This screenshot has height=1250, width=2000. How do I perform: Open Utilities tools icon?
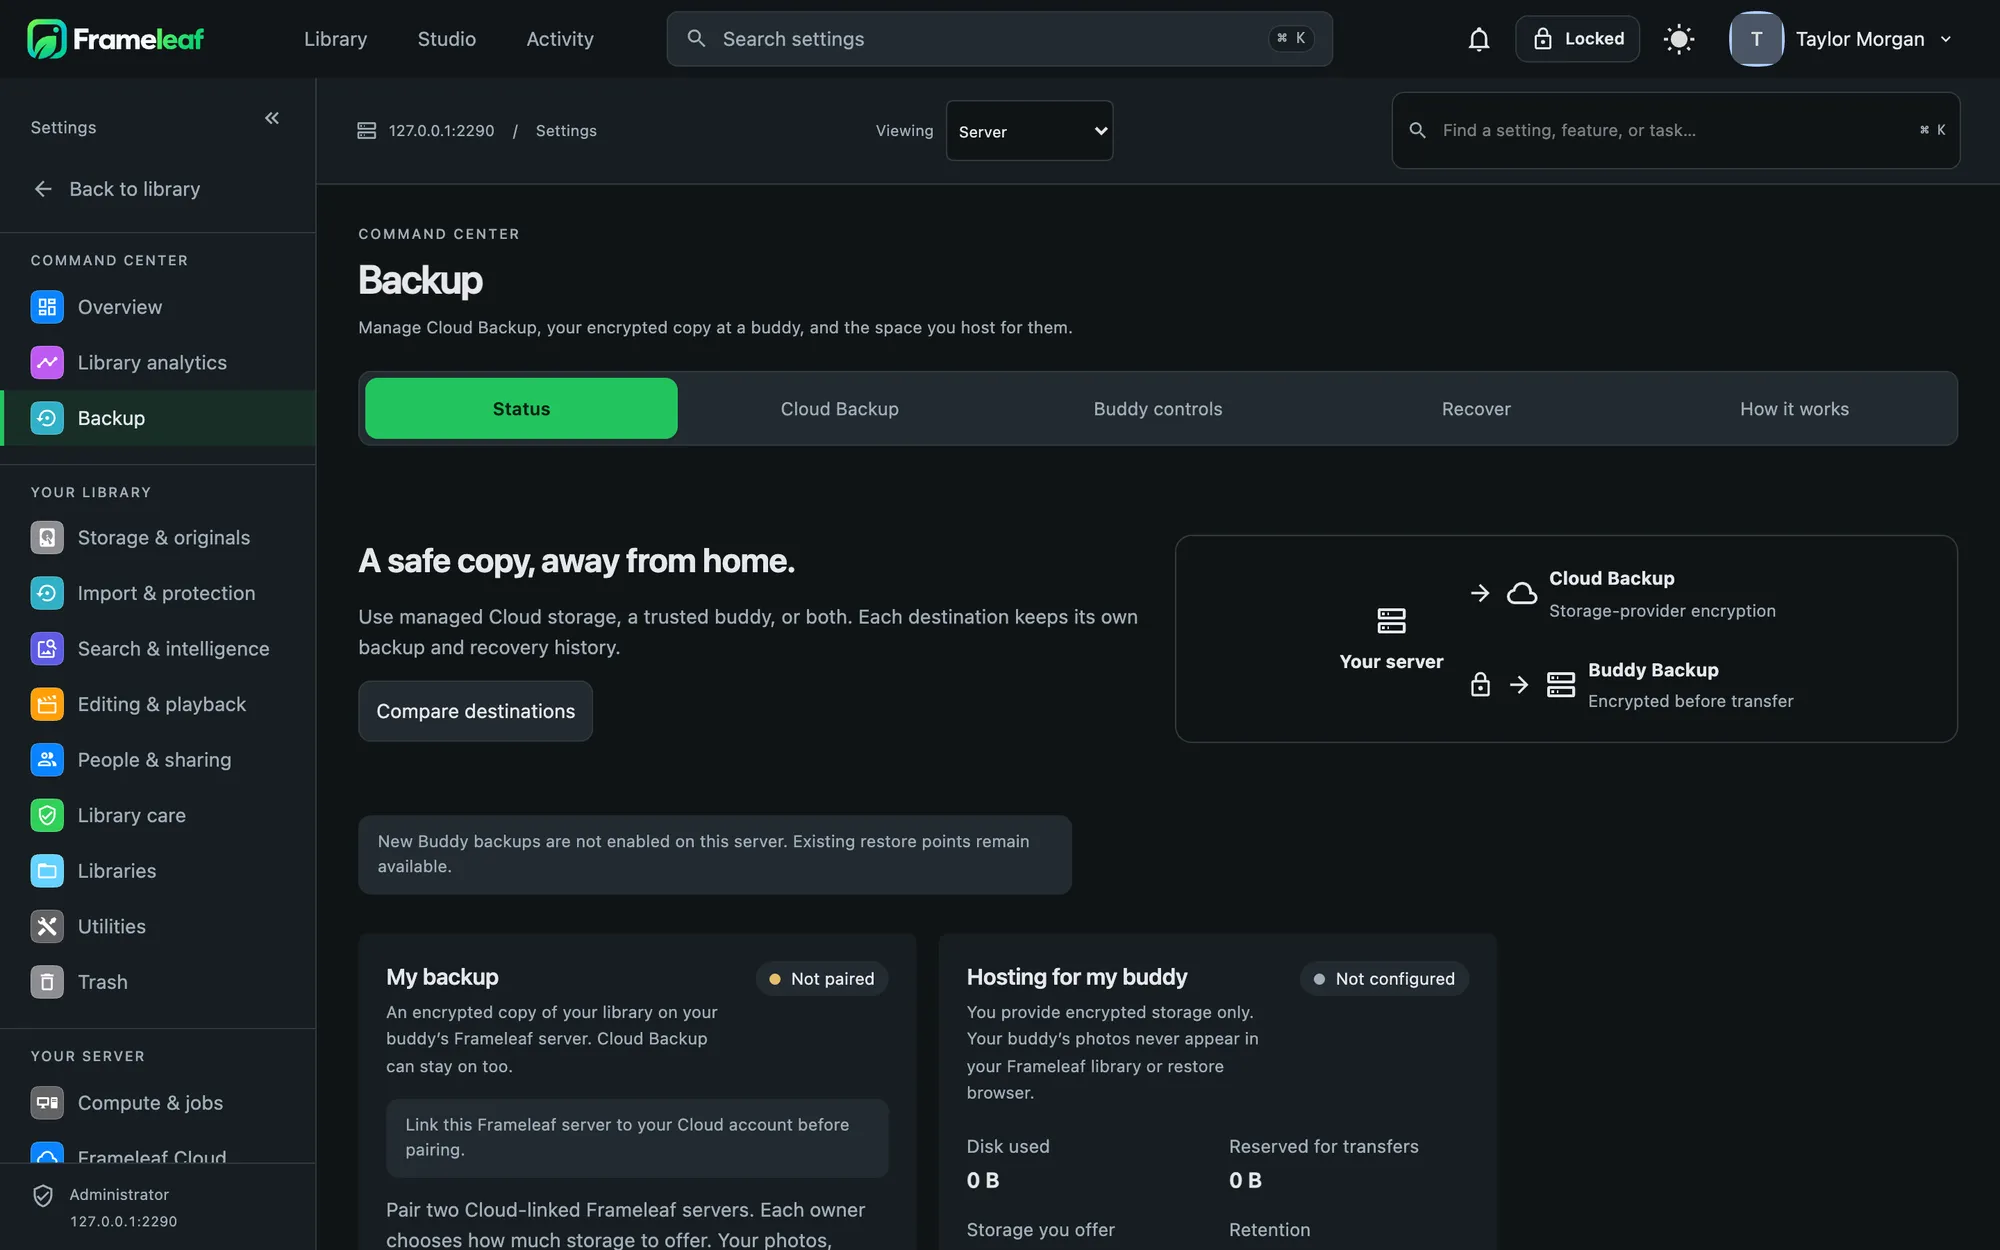click(x=47, y=927)
